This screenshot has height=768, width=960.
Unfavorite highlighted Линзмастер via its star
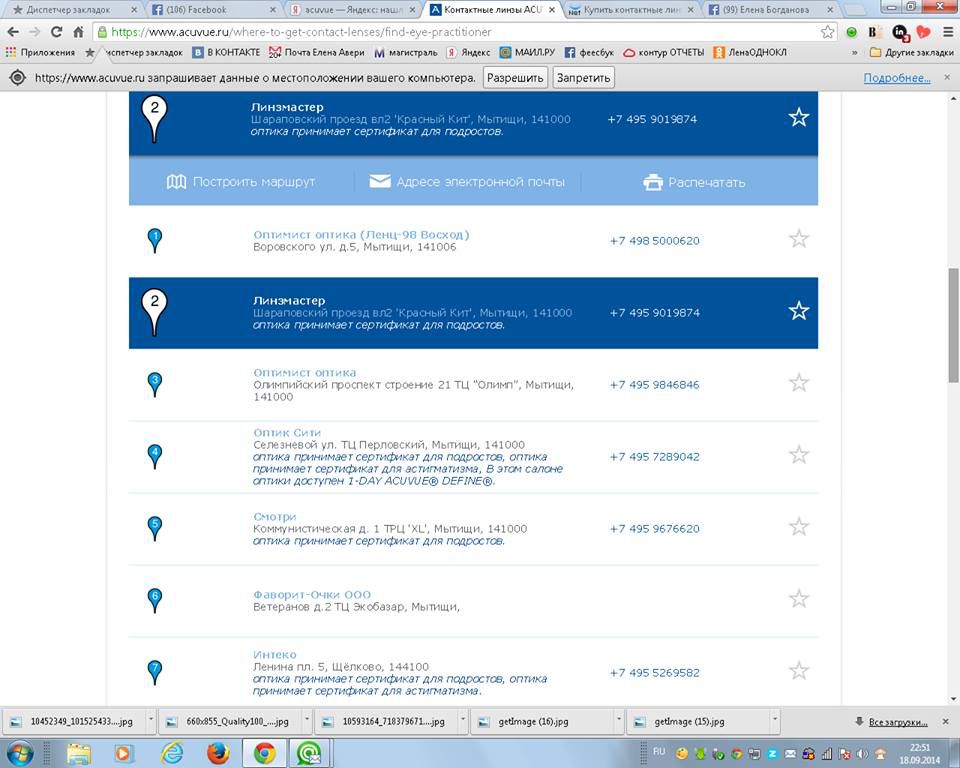(x=798, y=311)
